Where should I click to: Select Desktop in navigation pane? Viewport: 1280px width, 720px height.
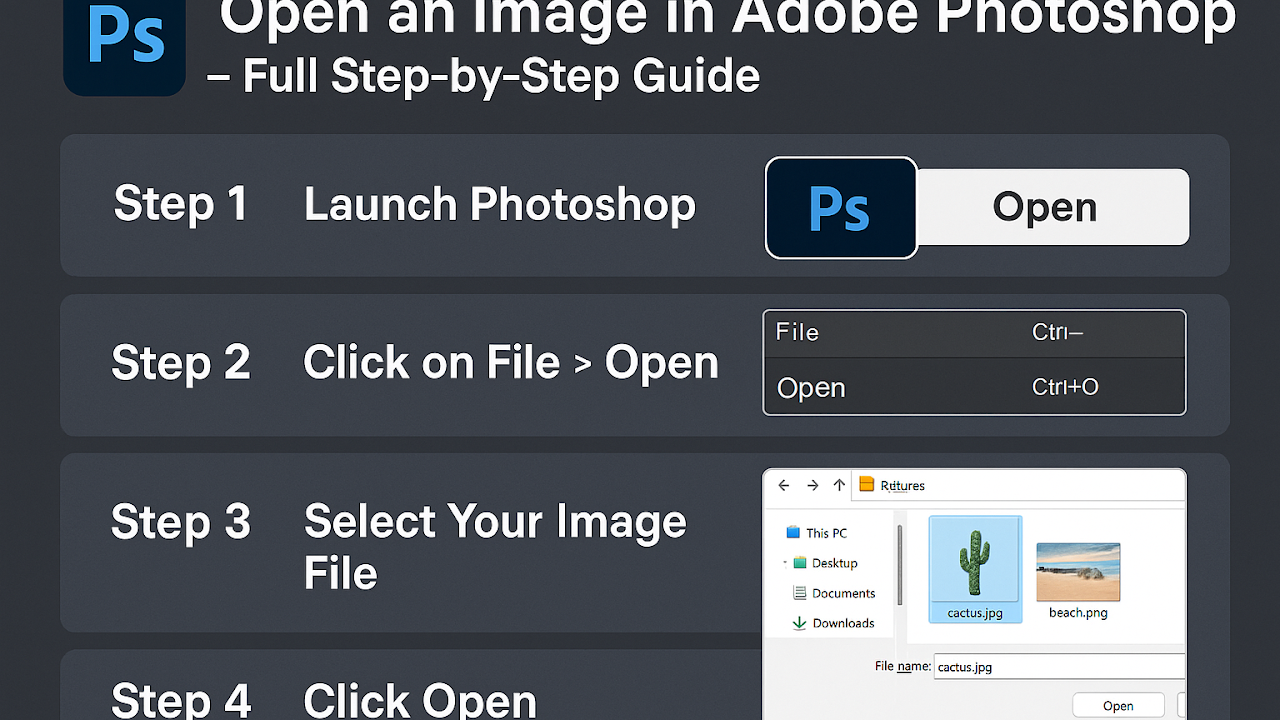point(826,563)
